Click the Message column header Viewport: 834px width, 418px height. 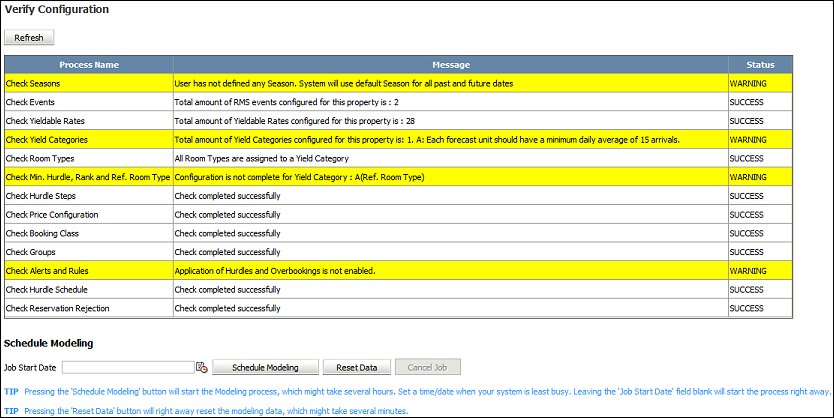pyautogui.click(x=450, y=64)
